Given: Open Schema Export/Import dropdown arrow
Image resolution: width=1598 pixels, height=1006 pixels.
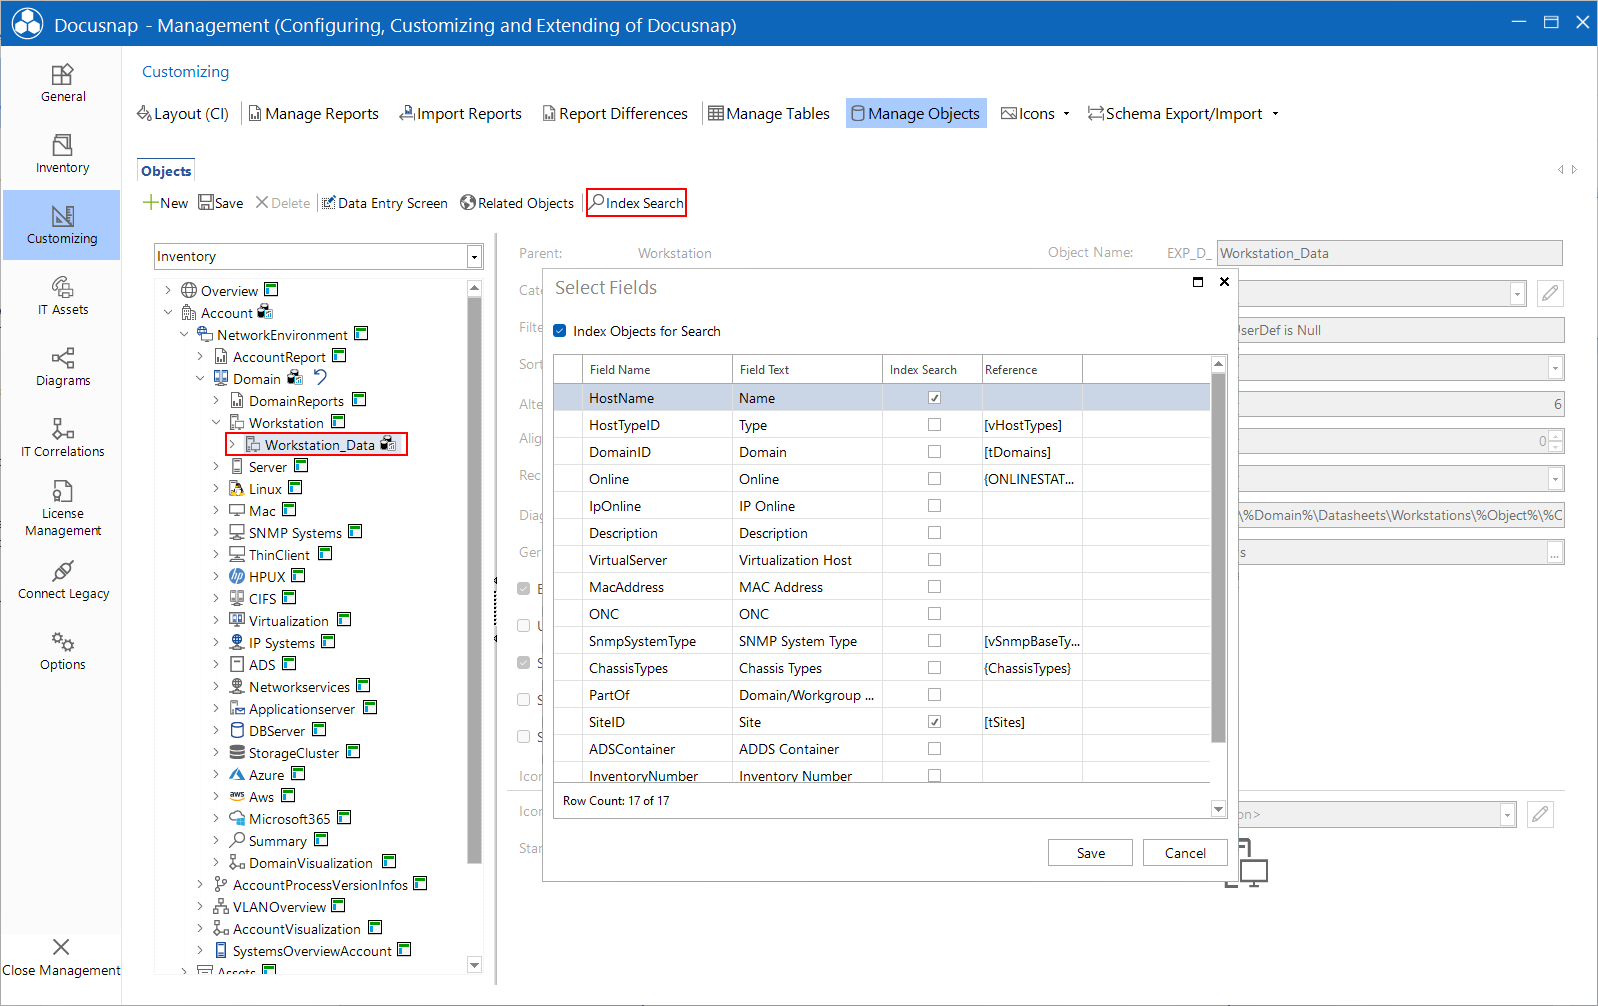Looking at the screenshot, I should pyautogui.click(x=1275, y=114).
